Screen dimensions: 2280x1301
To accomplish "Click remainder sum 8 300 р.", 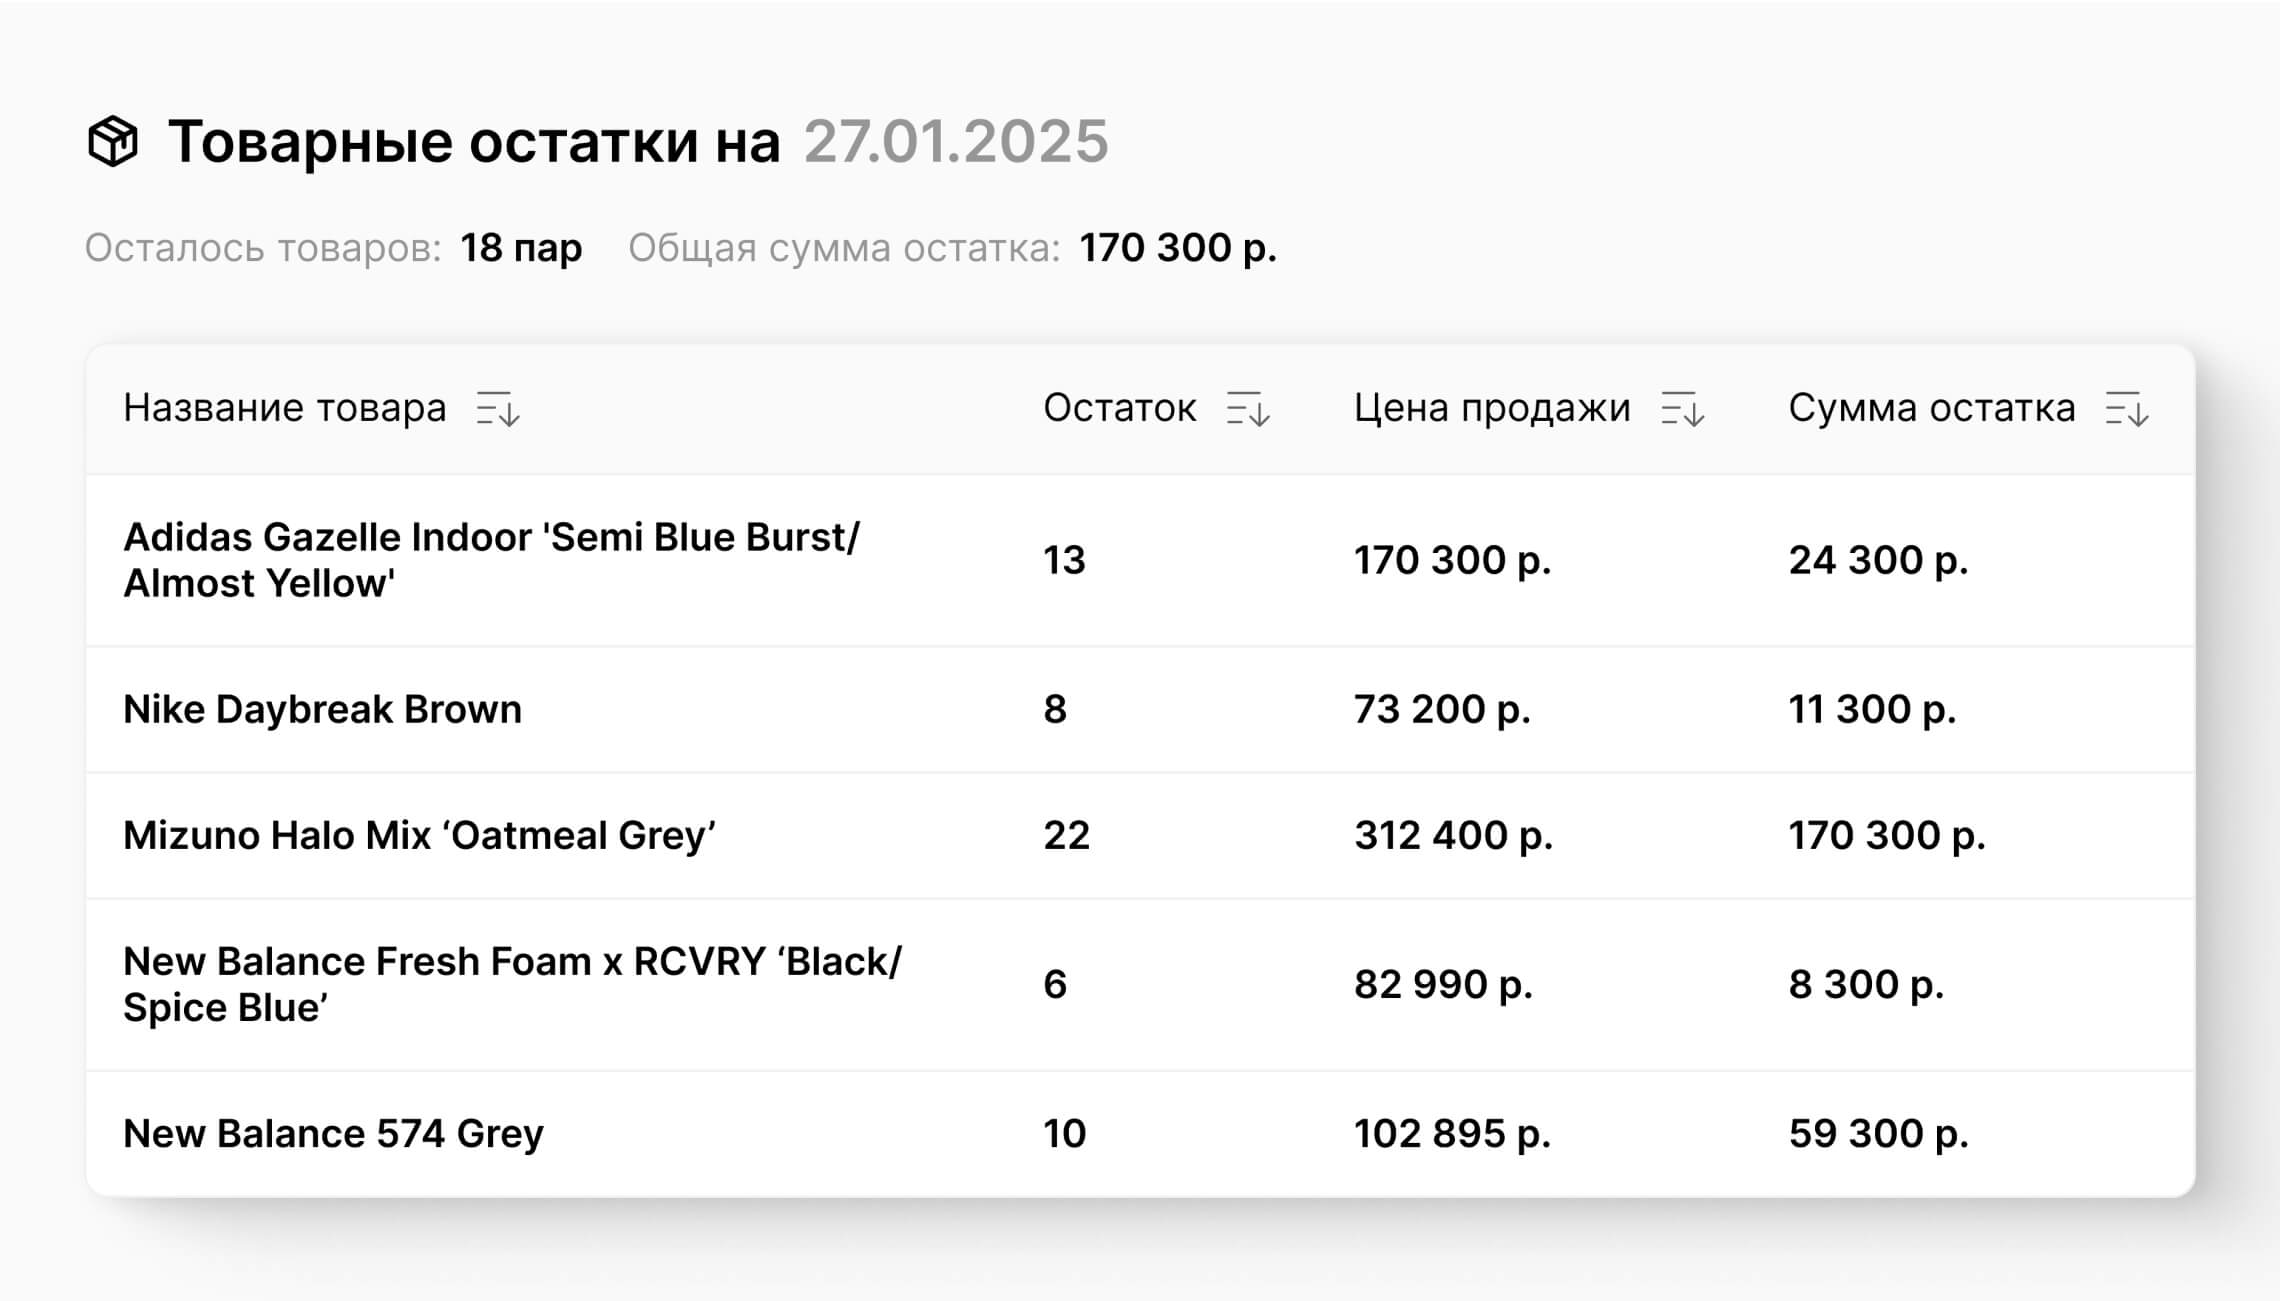I will point(1866,984).
